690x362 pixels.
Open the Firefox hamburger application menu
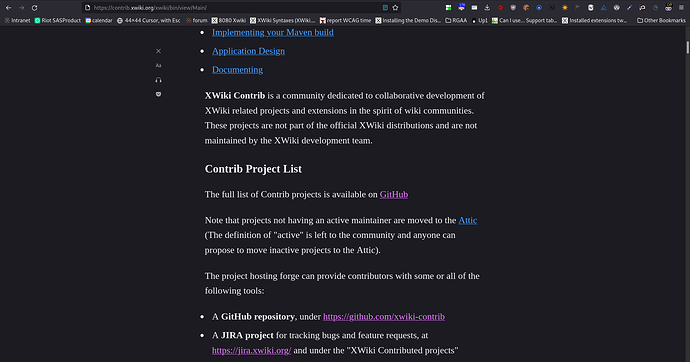point(681,7)
